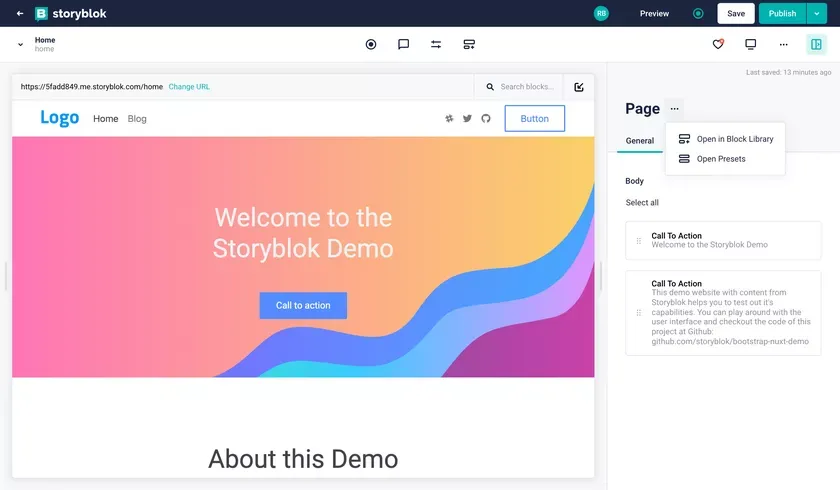Image resolution: width=840 pixels, height=490 pixels.
Task: Open the Storyblok logo home
Action: (71, 13)
